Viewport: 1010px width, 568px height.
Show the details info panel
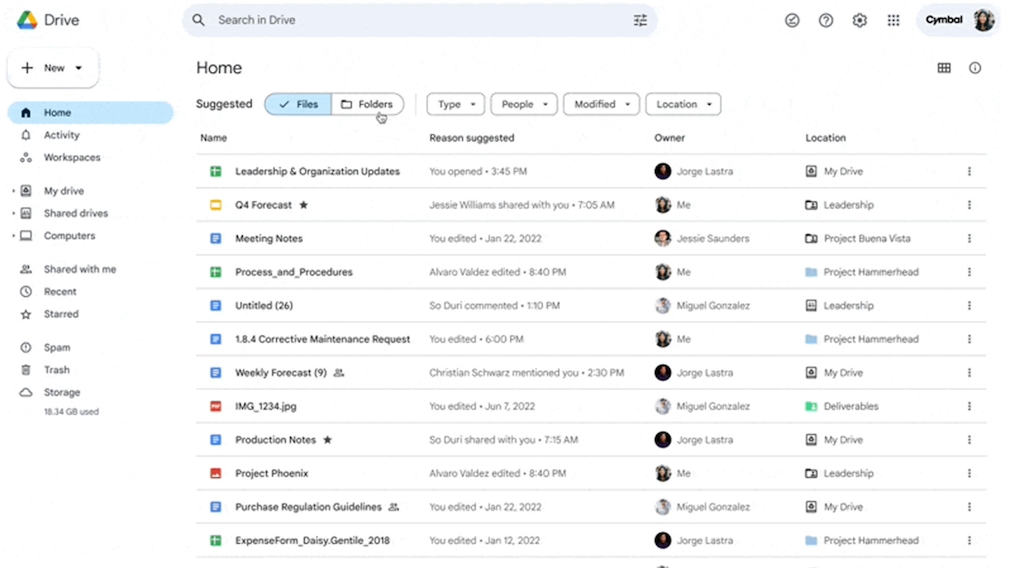click(975, 68)
